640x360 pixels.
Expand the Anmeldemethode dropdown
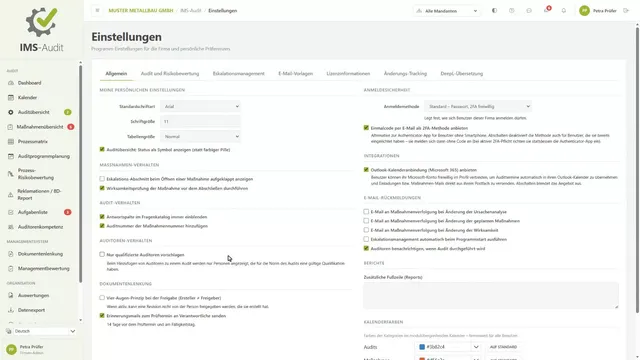tap(478, 107)
